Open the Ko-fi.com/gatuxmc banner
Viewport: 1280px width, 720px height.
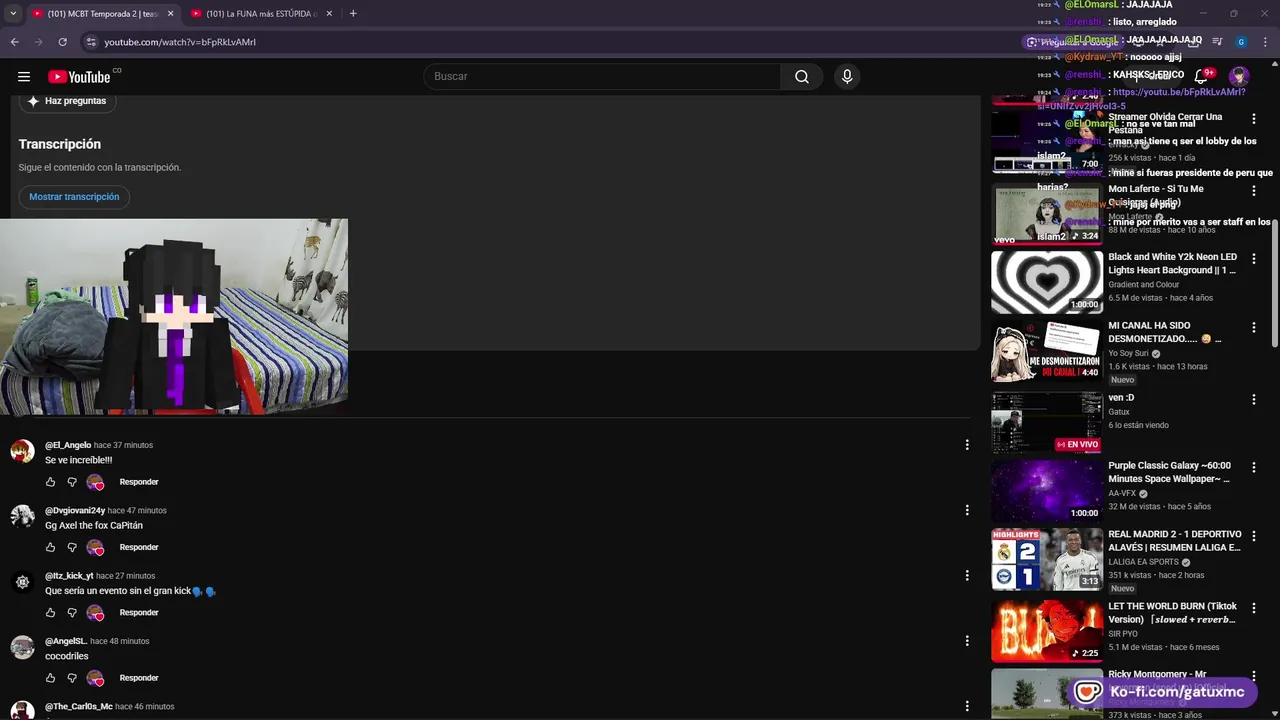1163,692
